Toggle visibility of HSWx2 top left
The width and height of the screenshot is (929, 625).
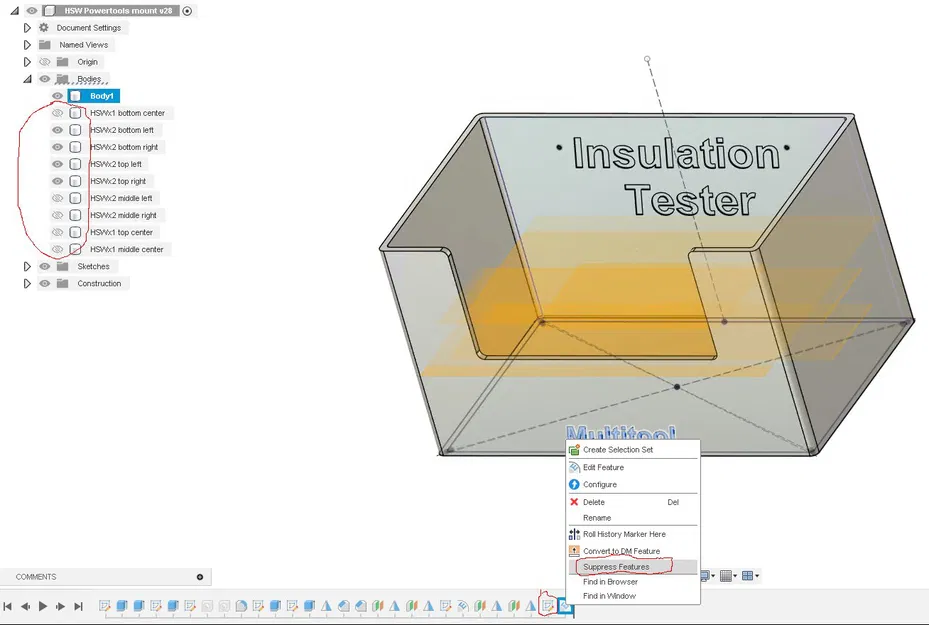tap(57, 163)
